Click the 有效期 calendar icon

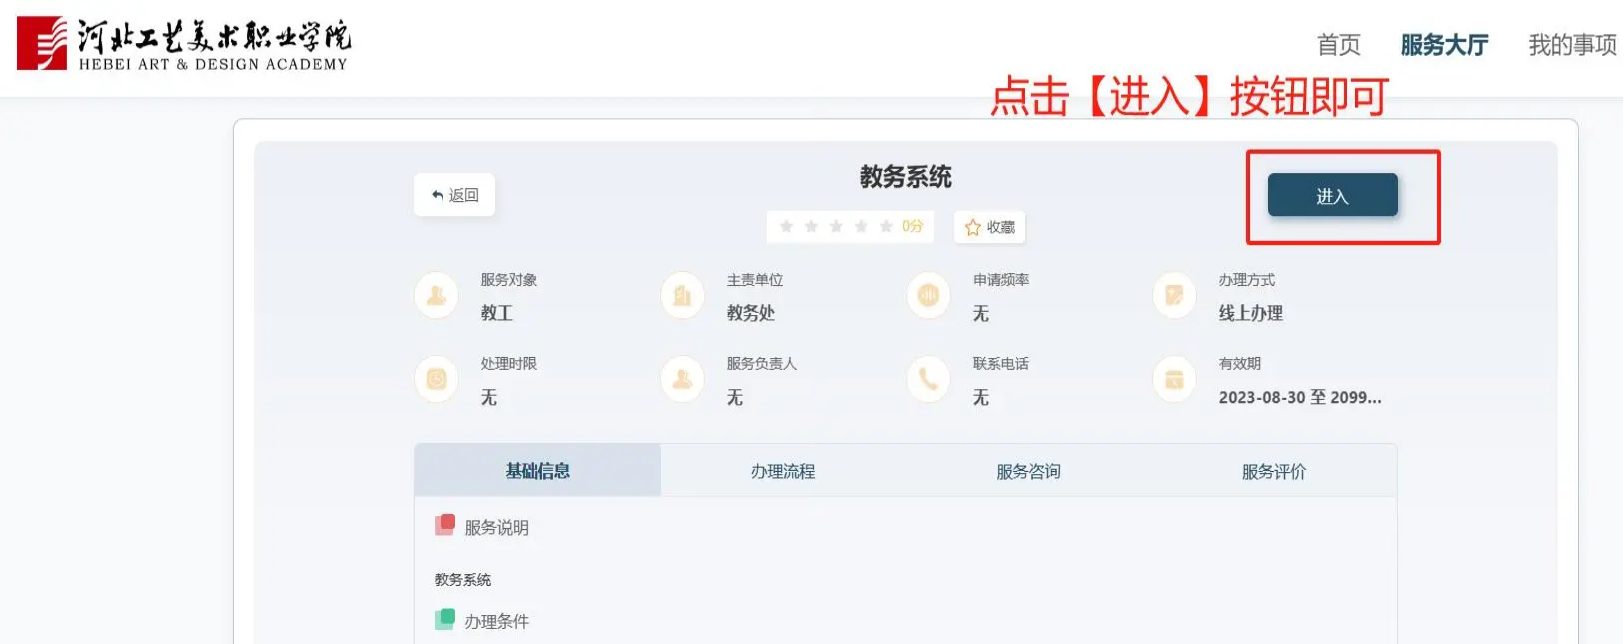point(1174,380)
